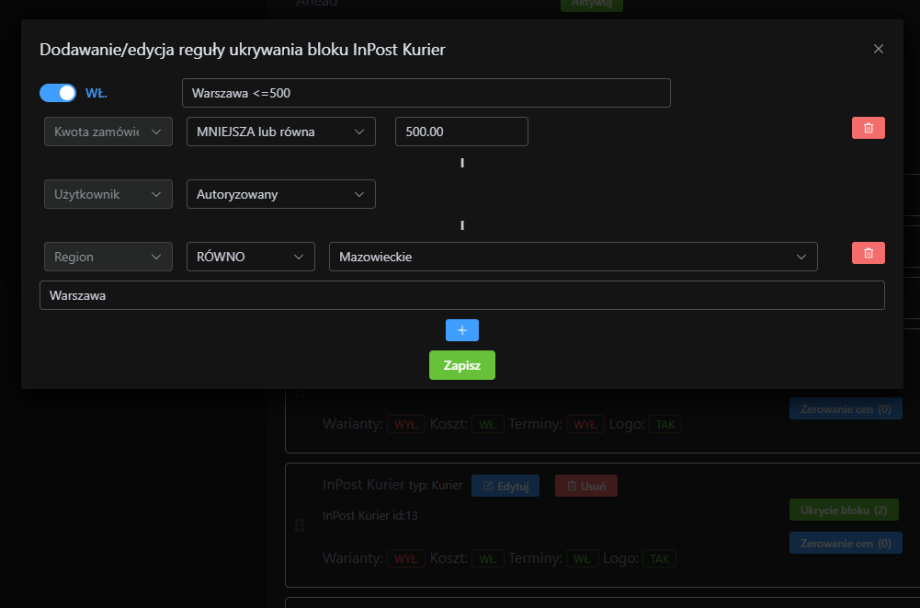Open the Autoryzowany user status dropdown
Screen dimensions: 920x608
point(281,194)
